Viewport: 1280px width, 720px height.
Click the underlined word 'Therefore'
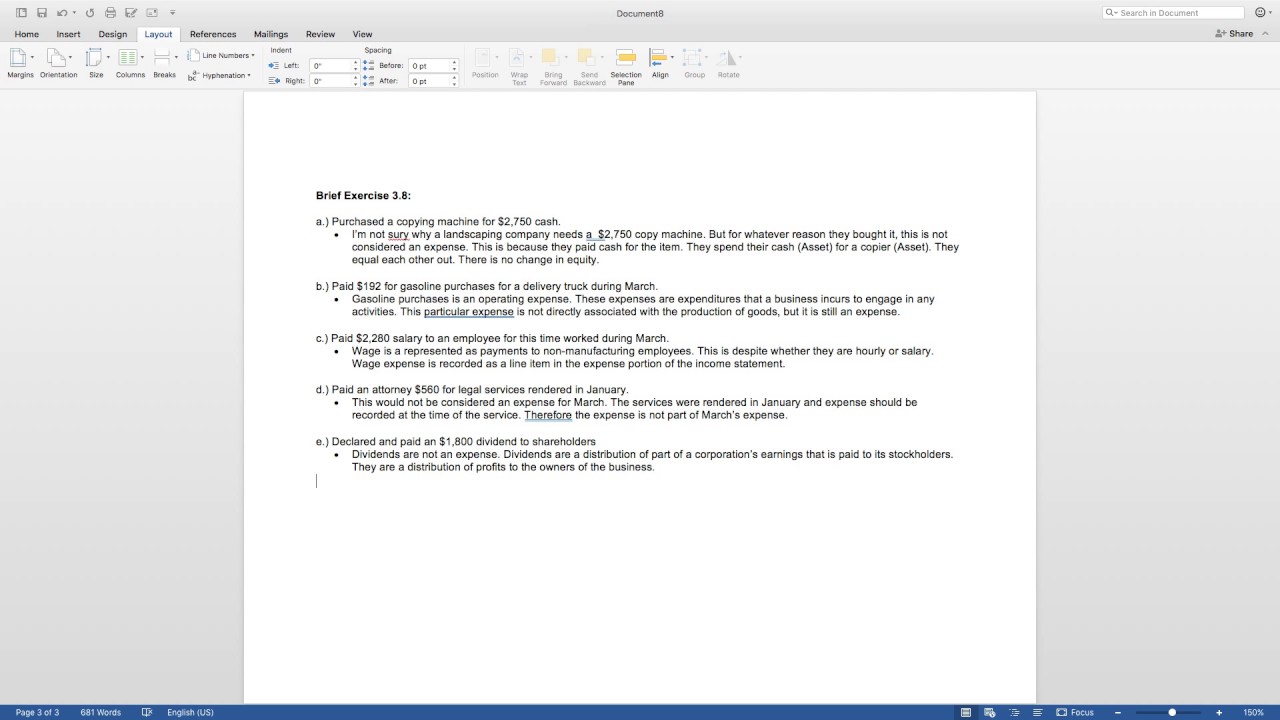[548, 415]
